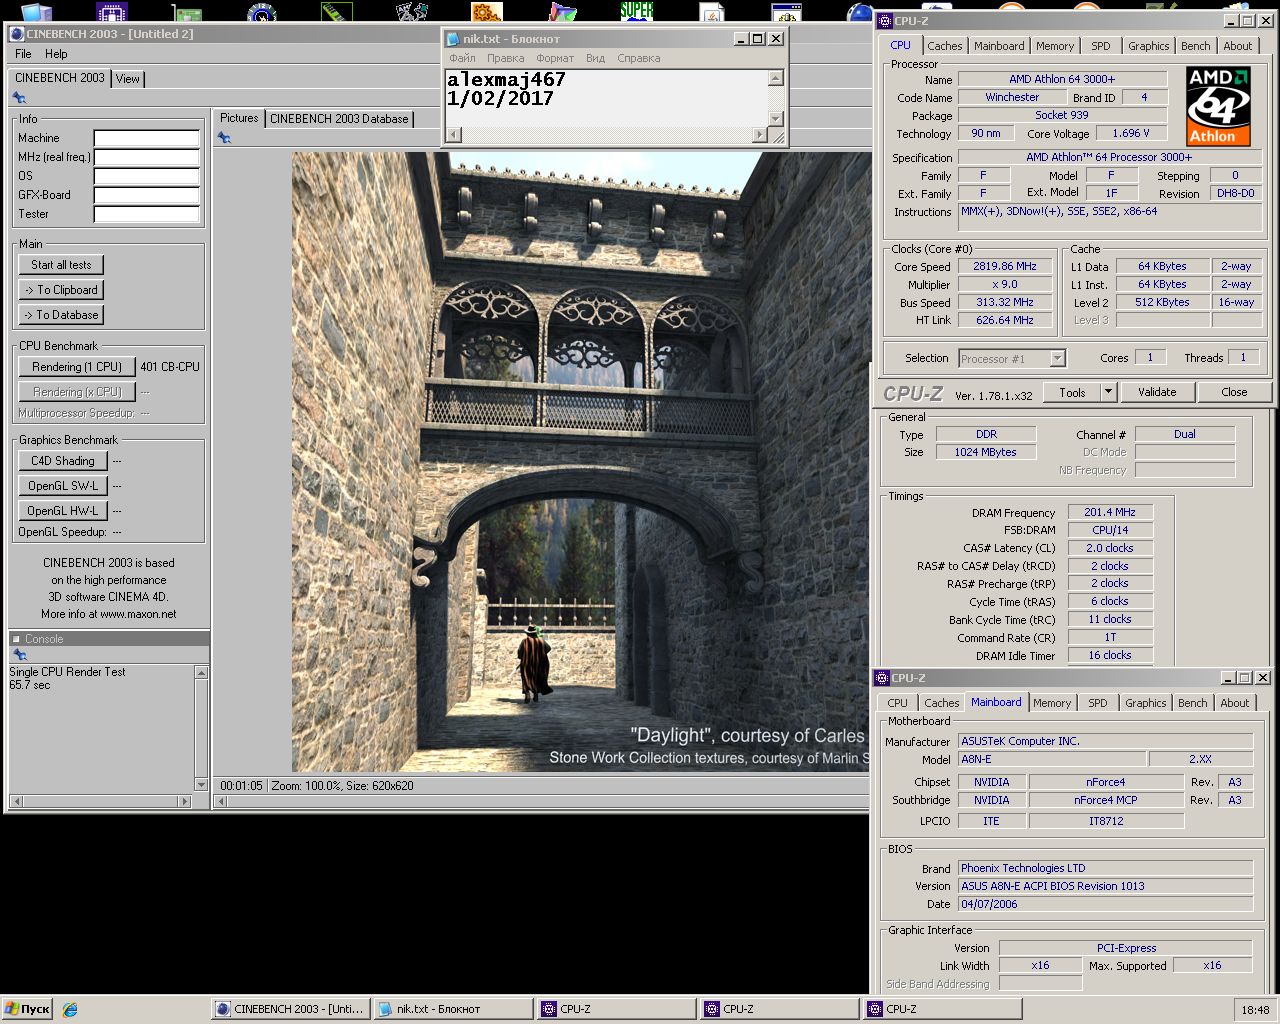Click the GFX-Board input field
This screenshot has width=1280, height=1024.
[146, 195]
